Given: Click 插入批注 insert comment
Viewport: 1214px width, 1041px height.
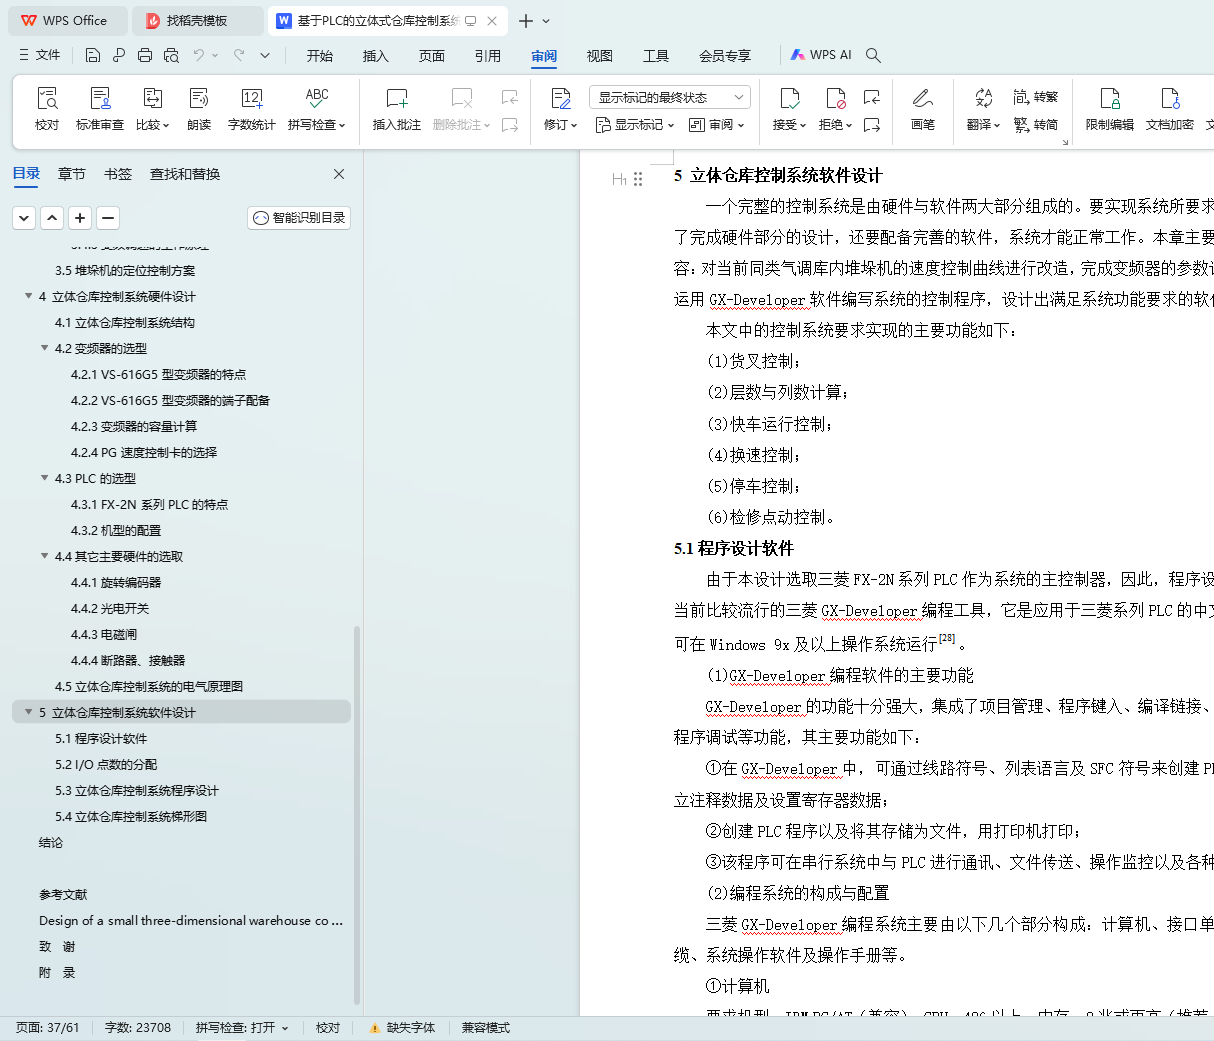Looking at the screenshot, I should (397, 109).
